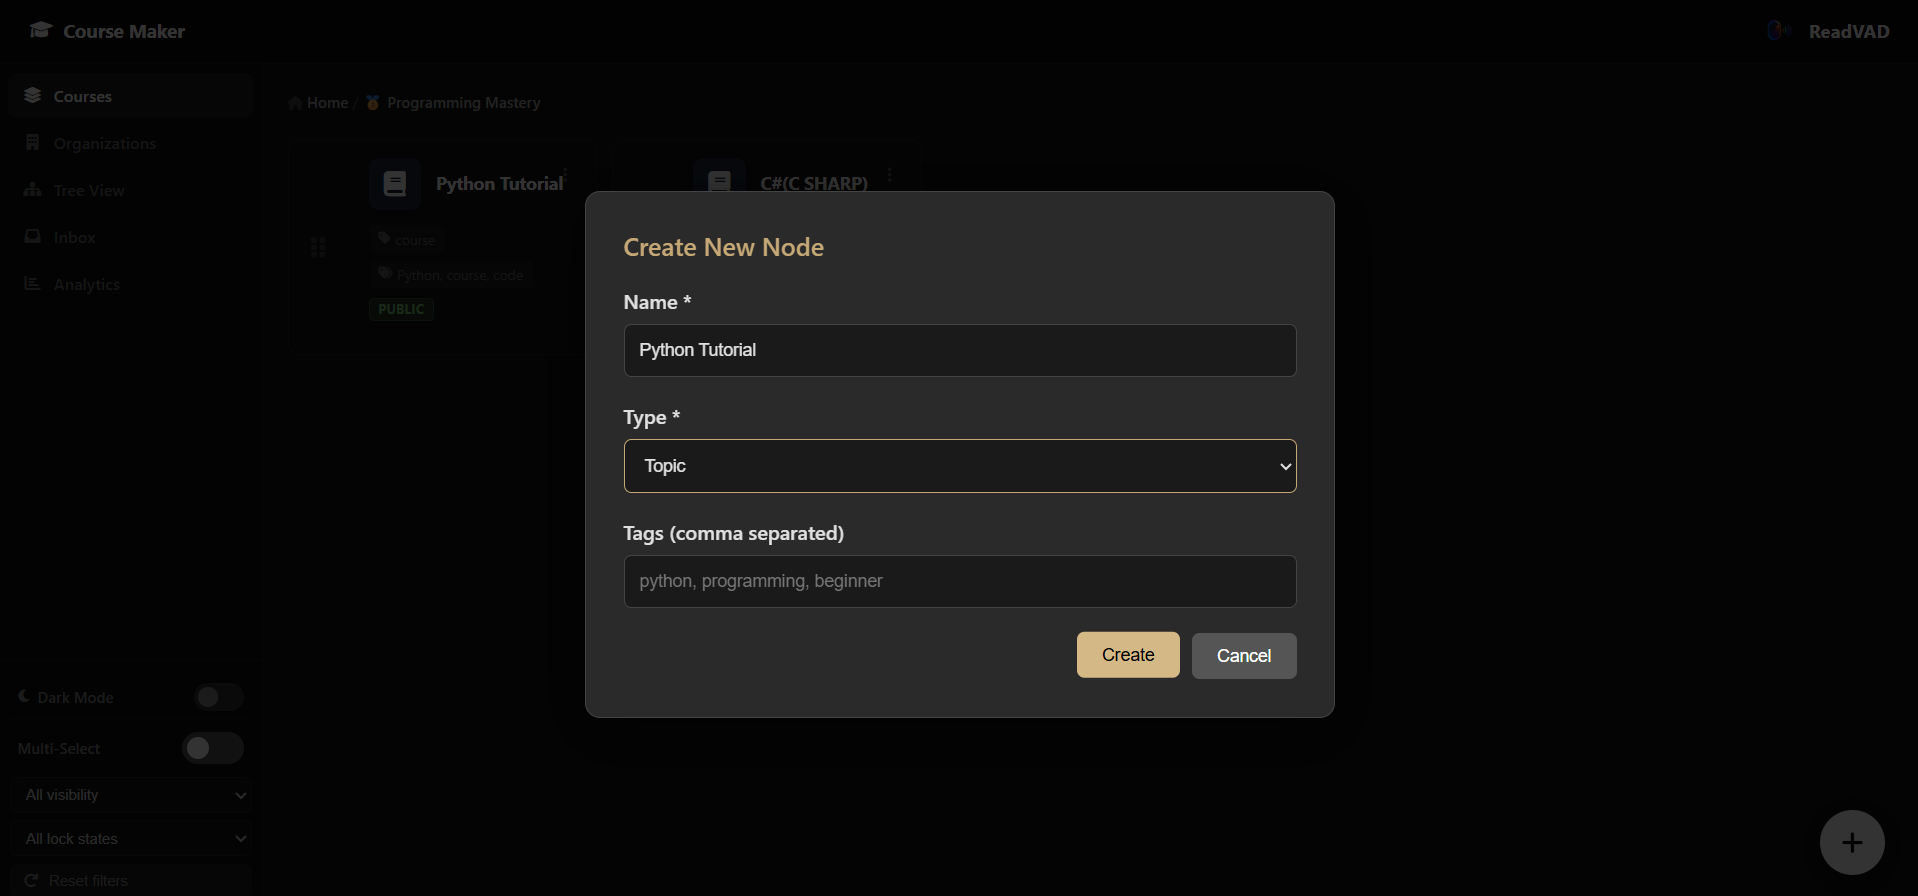Open the All visibility filter dropdown
Screen dimensions: 1918x896
pos(133,795)
